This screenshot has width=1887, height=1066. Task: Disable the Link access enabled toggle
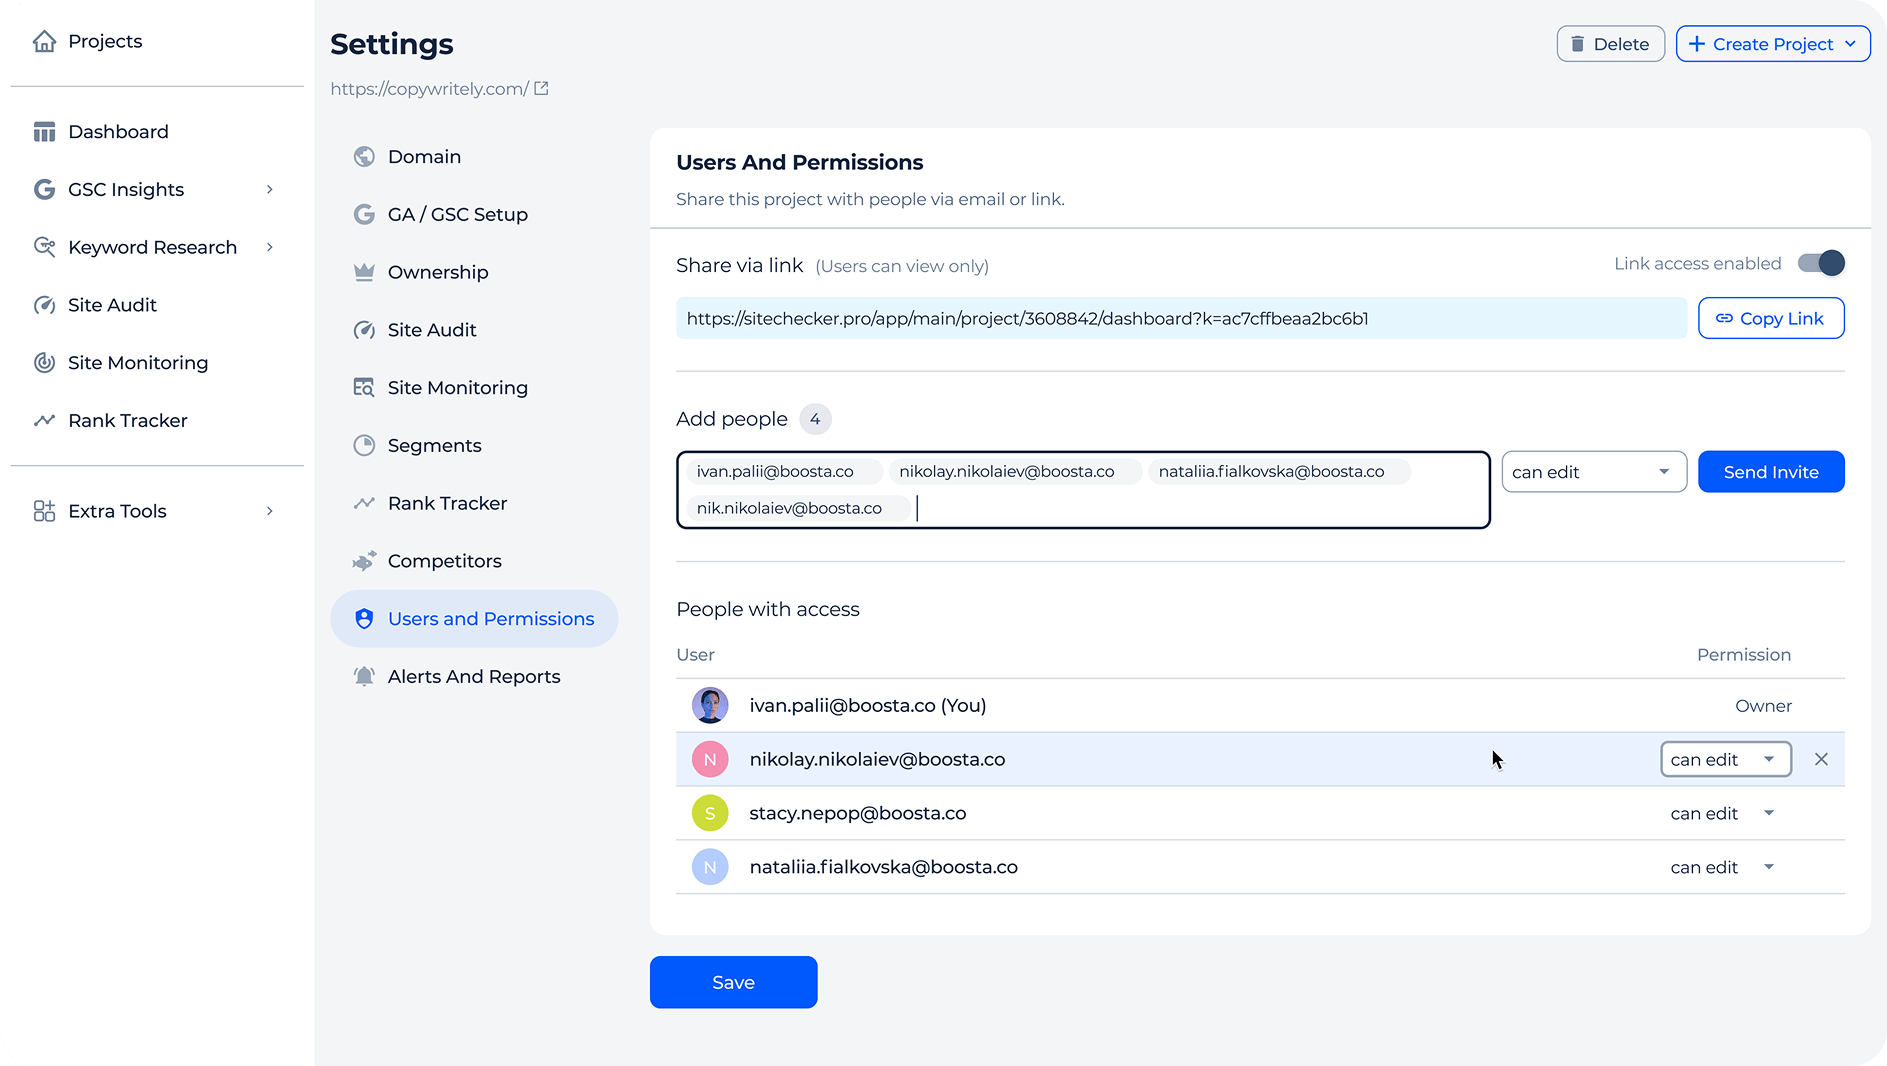click(1820, 264)
